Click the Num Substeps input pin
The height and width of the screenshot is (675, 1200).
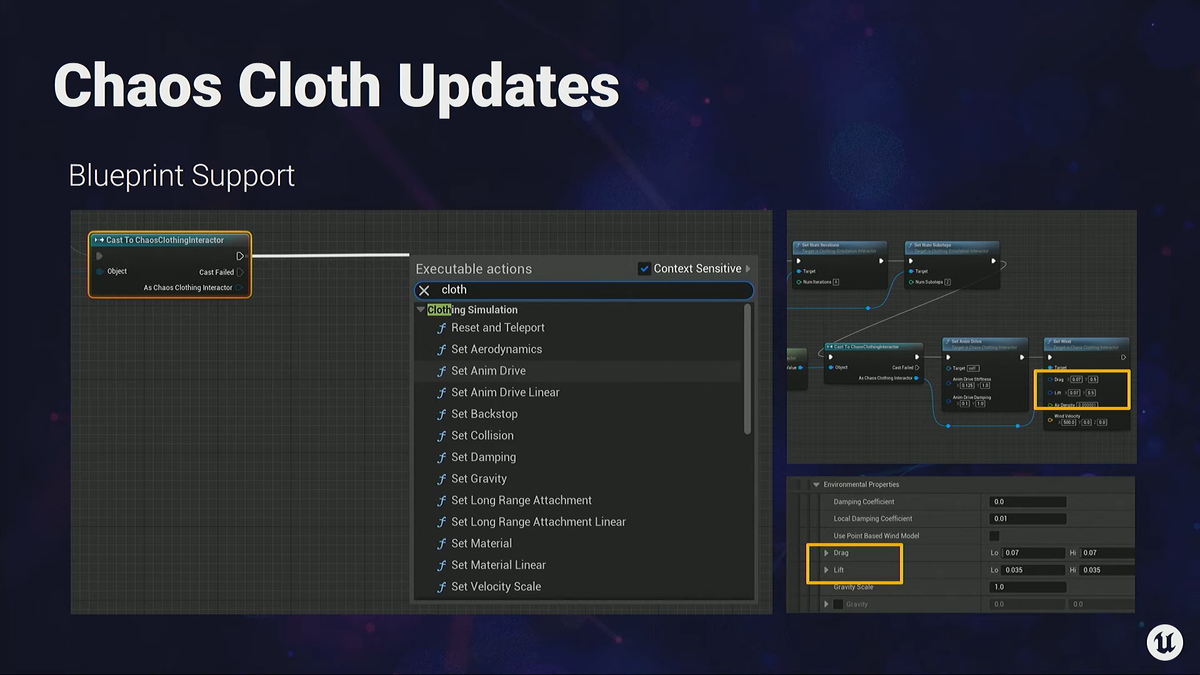[911, 282]
